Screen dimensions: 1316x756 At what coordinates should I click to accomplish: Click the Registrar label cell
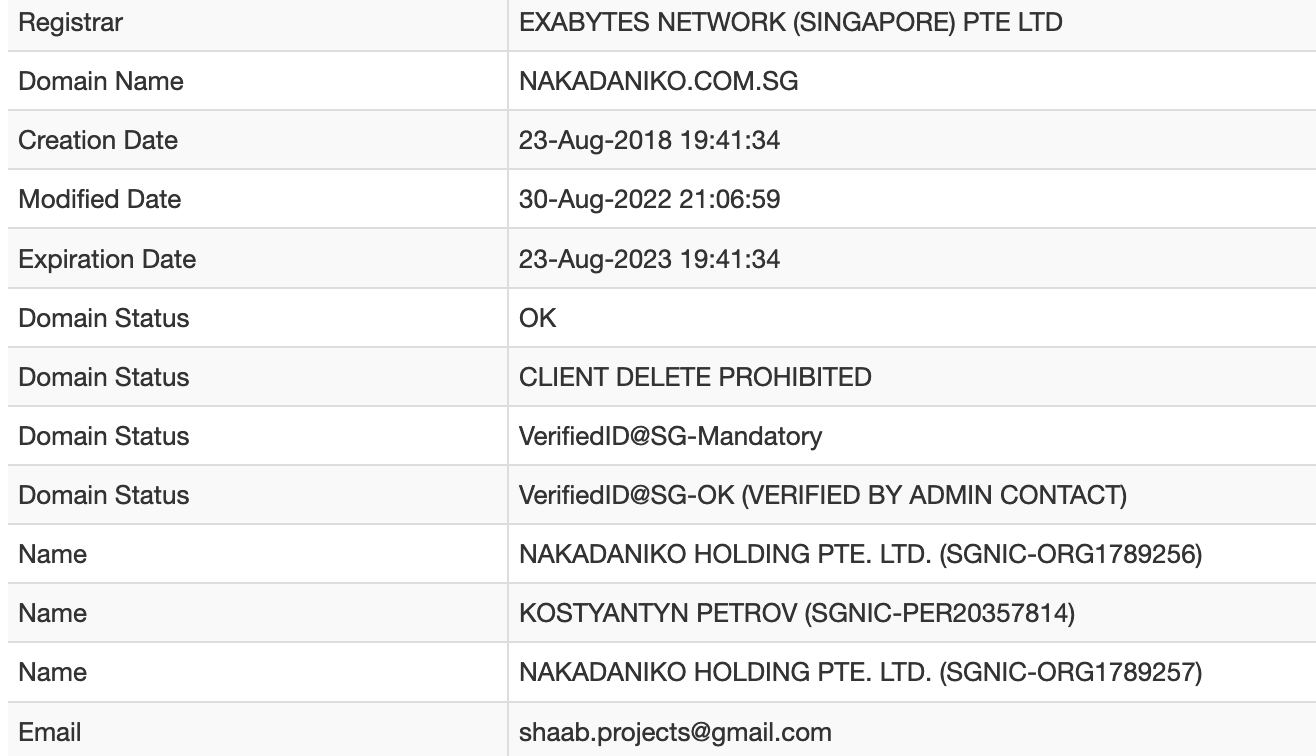[x=71, y=22]
